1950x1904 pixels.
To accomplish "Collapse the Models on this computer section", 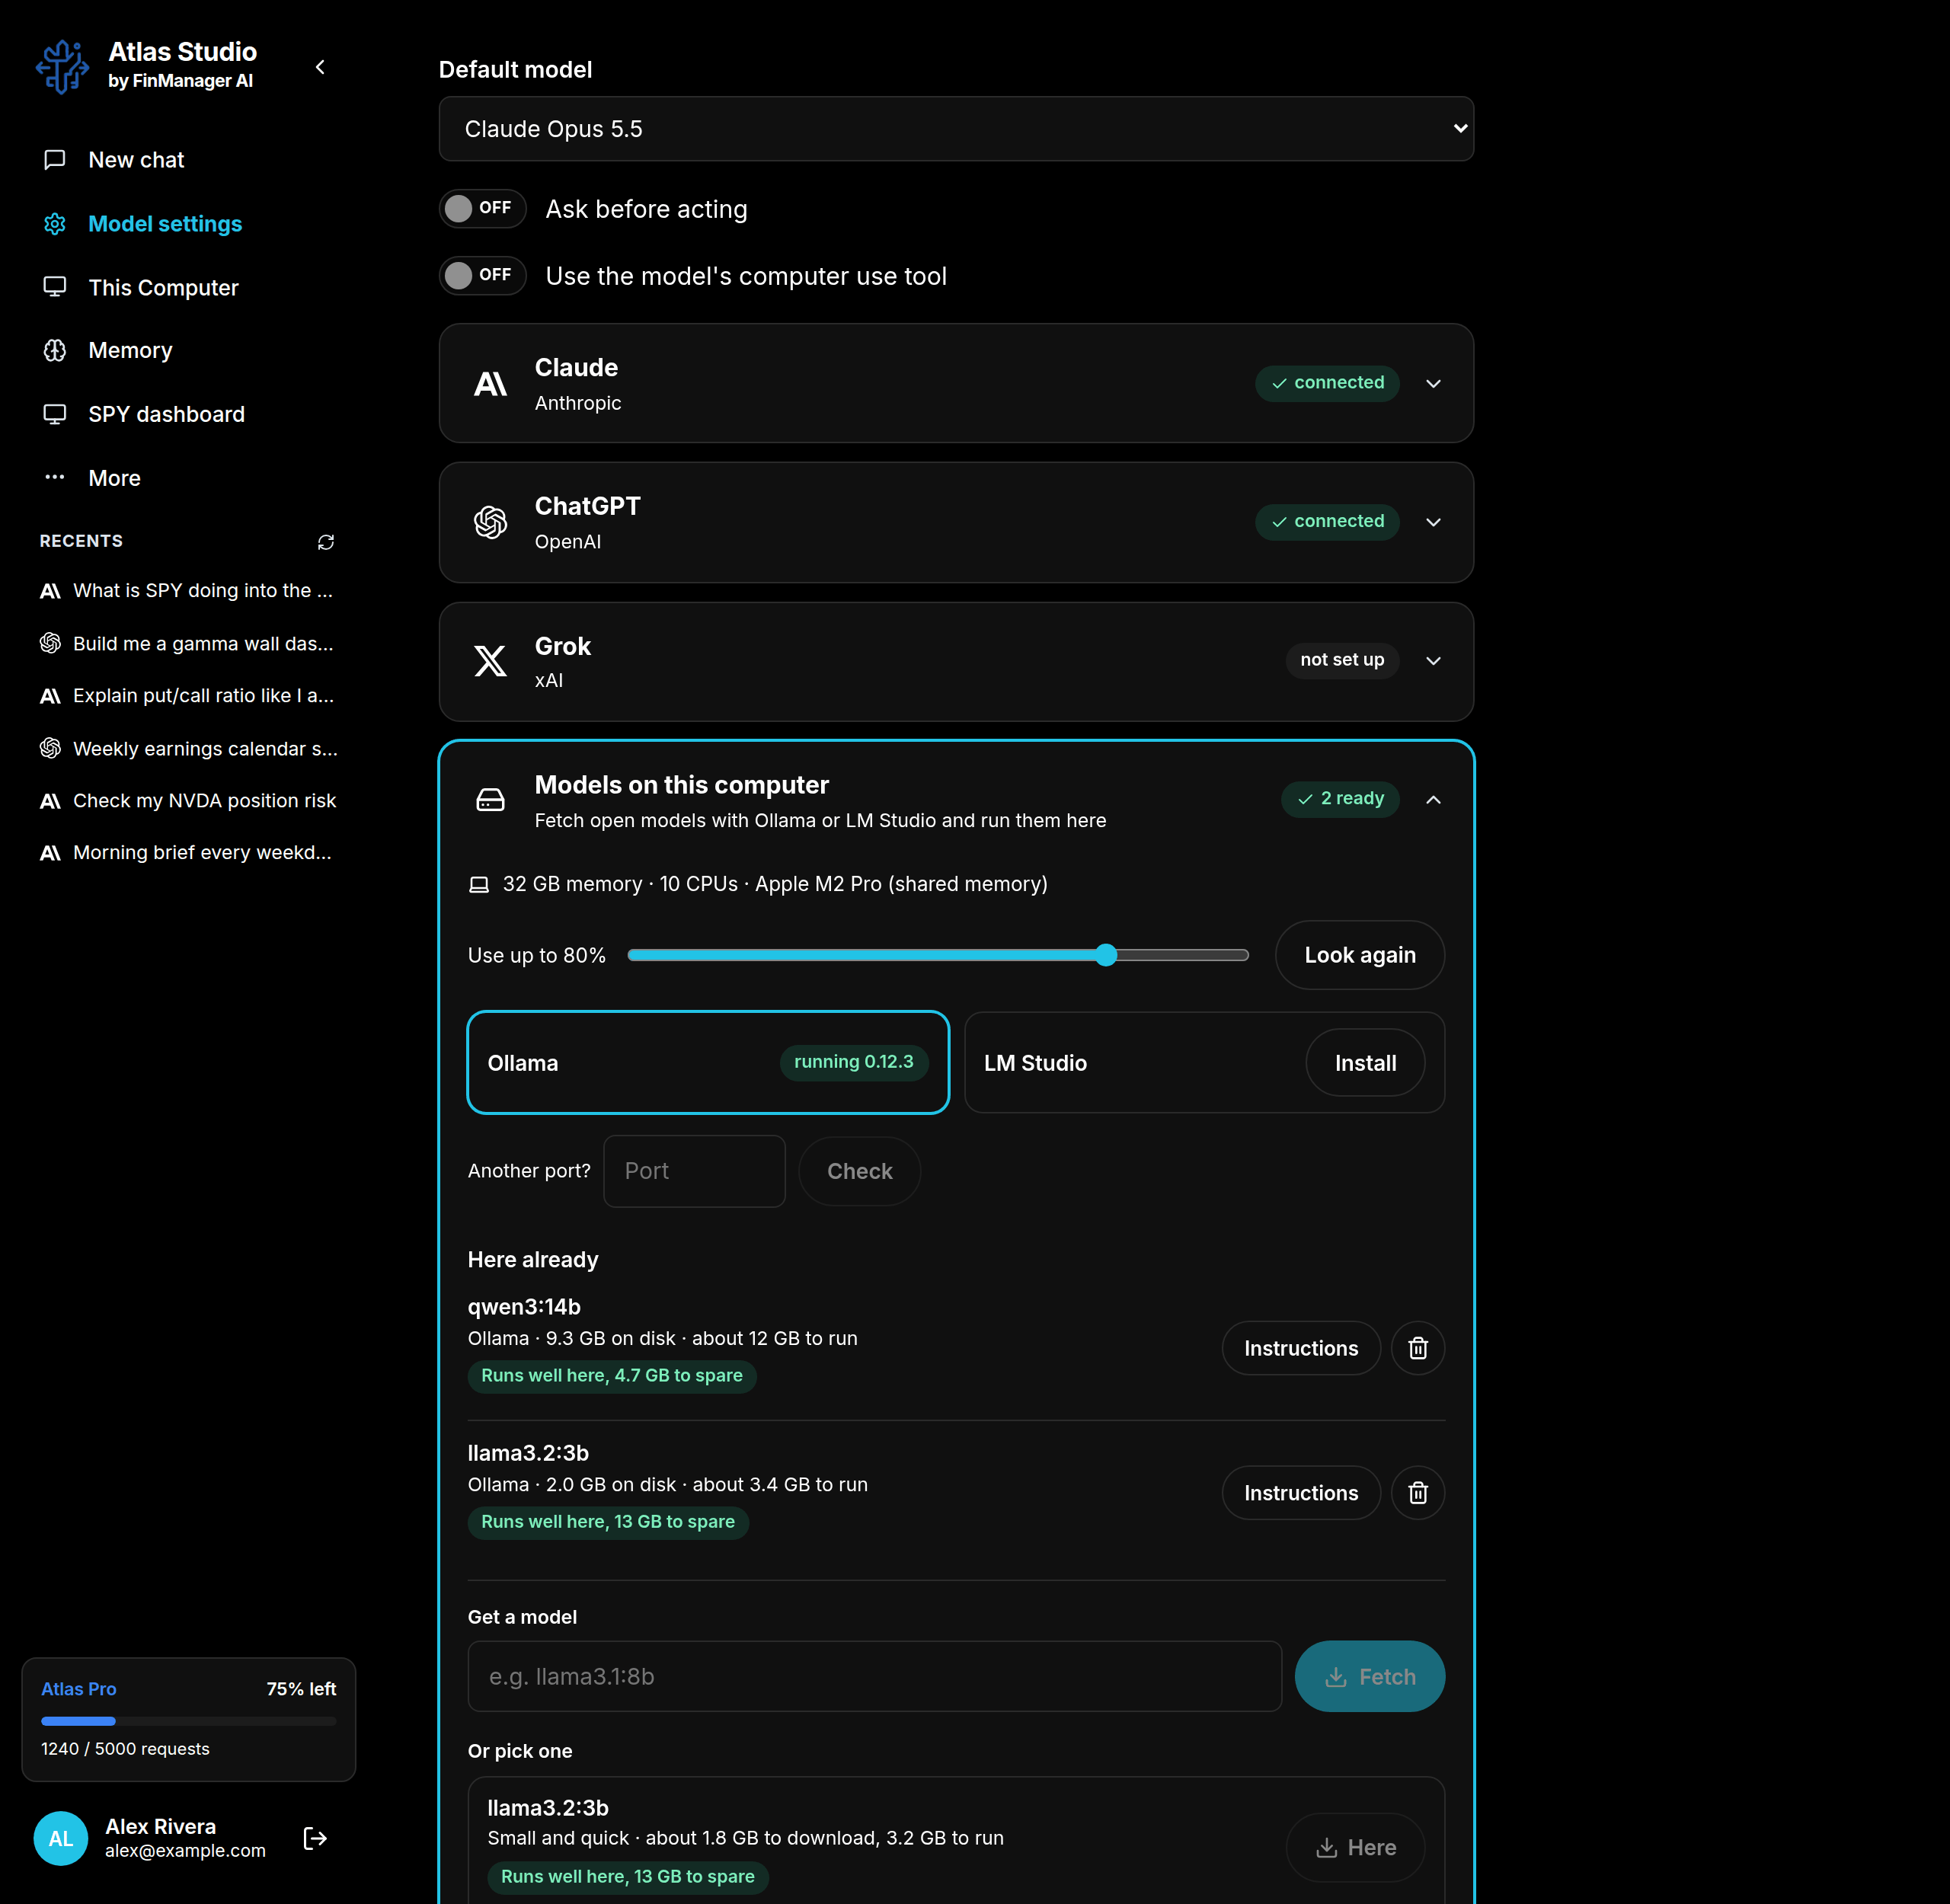I will [1433, 799].
